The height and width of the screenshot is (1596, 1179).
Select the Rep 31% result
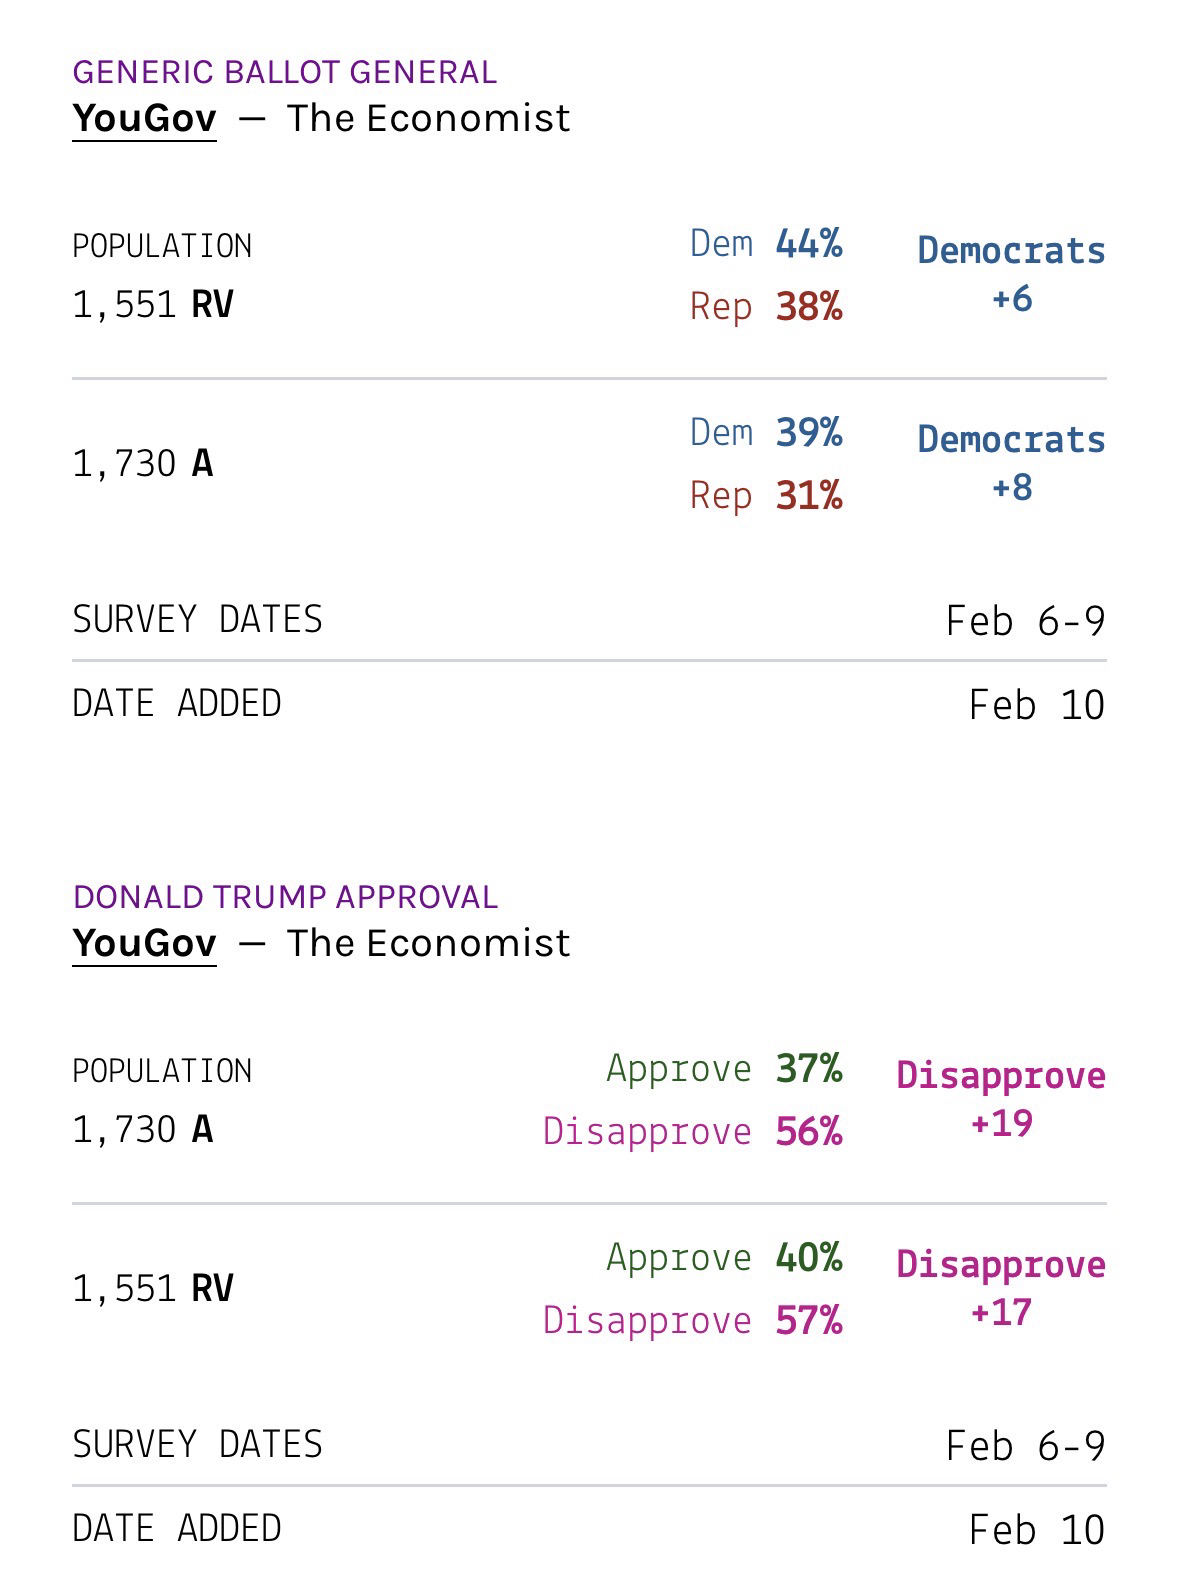(x=766, y=495)
